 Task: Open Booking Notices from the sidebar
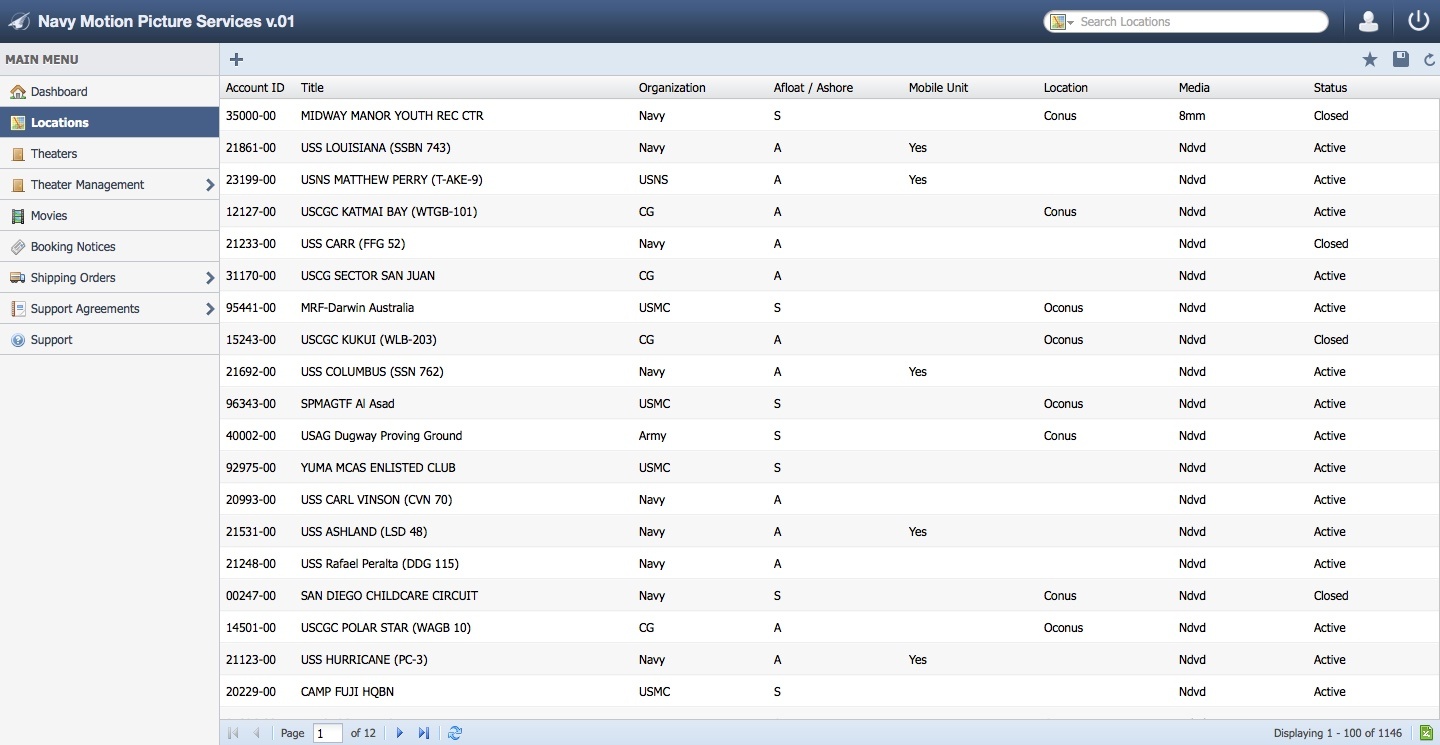(73, 247)
